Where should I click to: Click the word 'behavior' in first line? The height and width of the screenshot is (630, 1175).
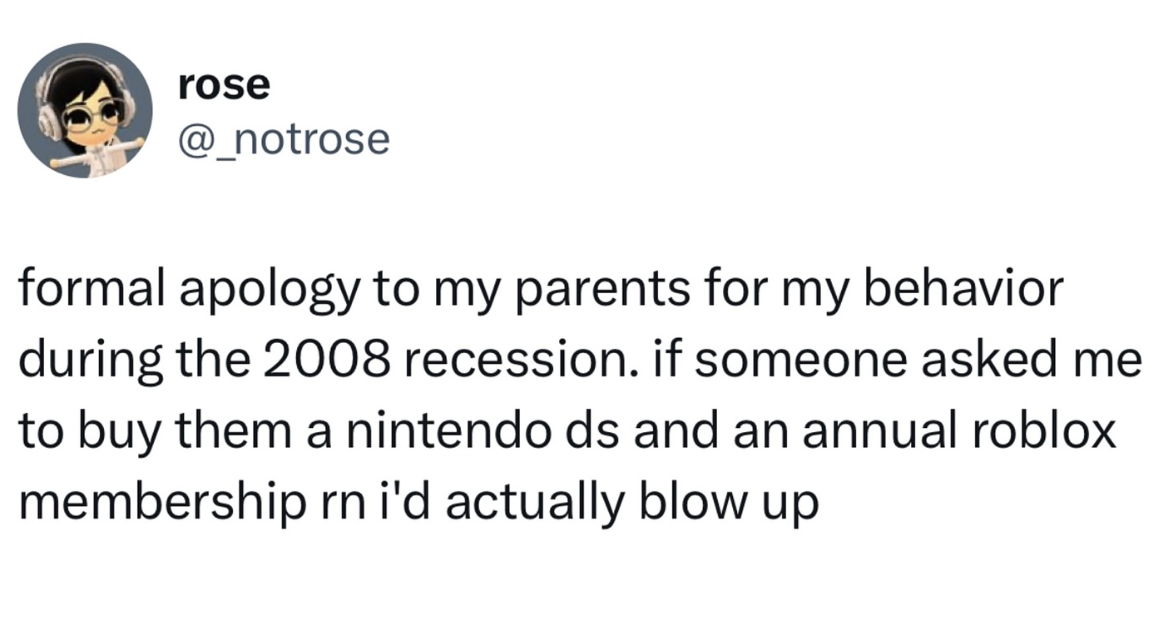click(x=964, y=288)
